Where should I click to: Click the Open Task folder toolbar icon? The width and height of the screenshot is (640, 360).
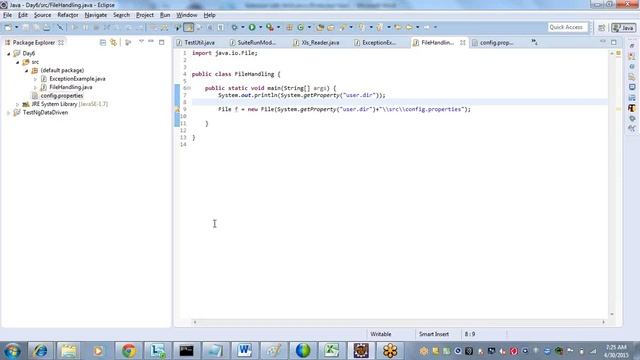[x=331, y=27]
